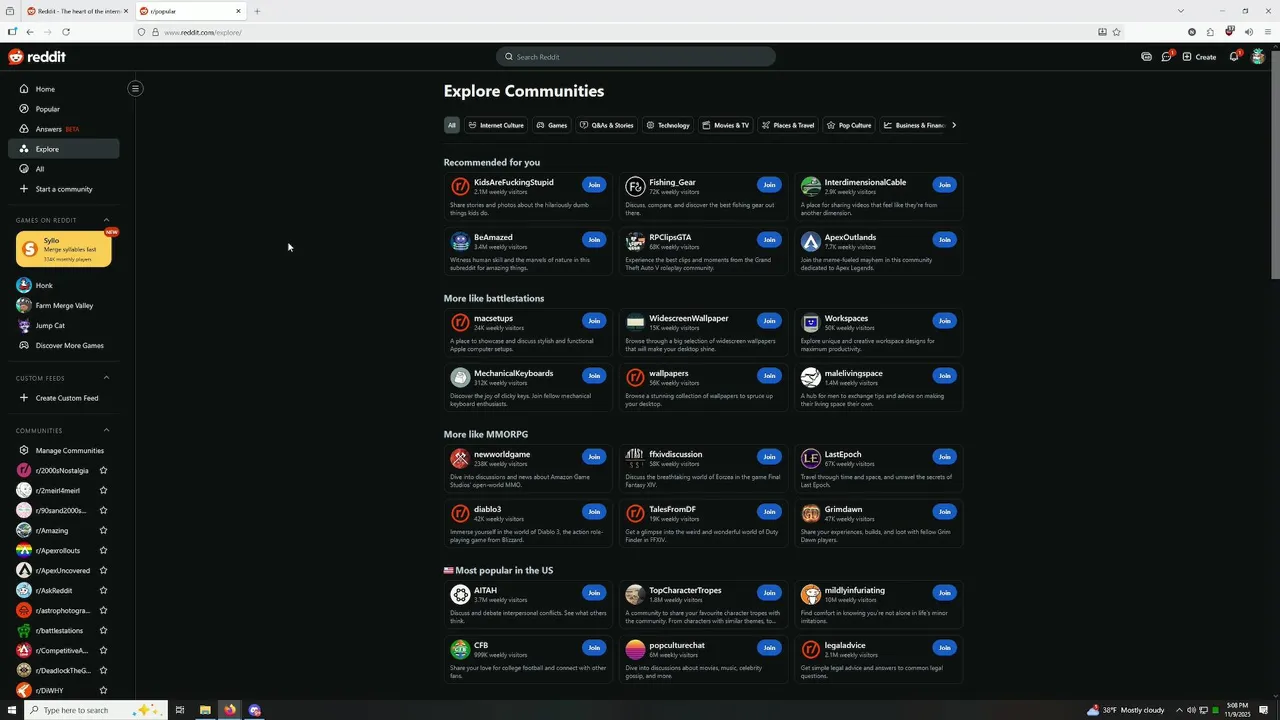The image size is (1280, 720).
Task: Favorite r/Amazing with its star
Action: (103, 530)
